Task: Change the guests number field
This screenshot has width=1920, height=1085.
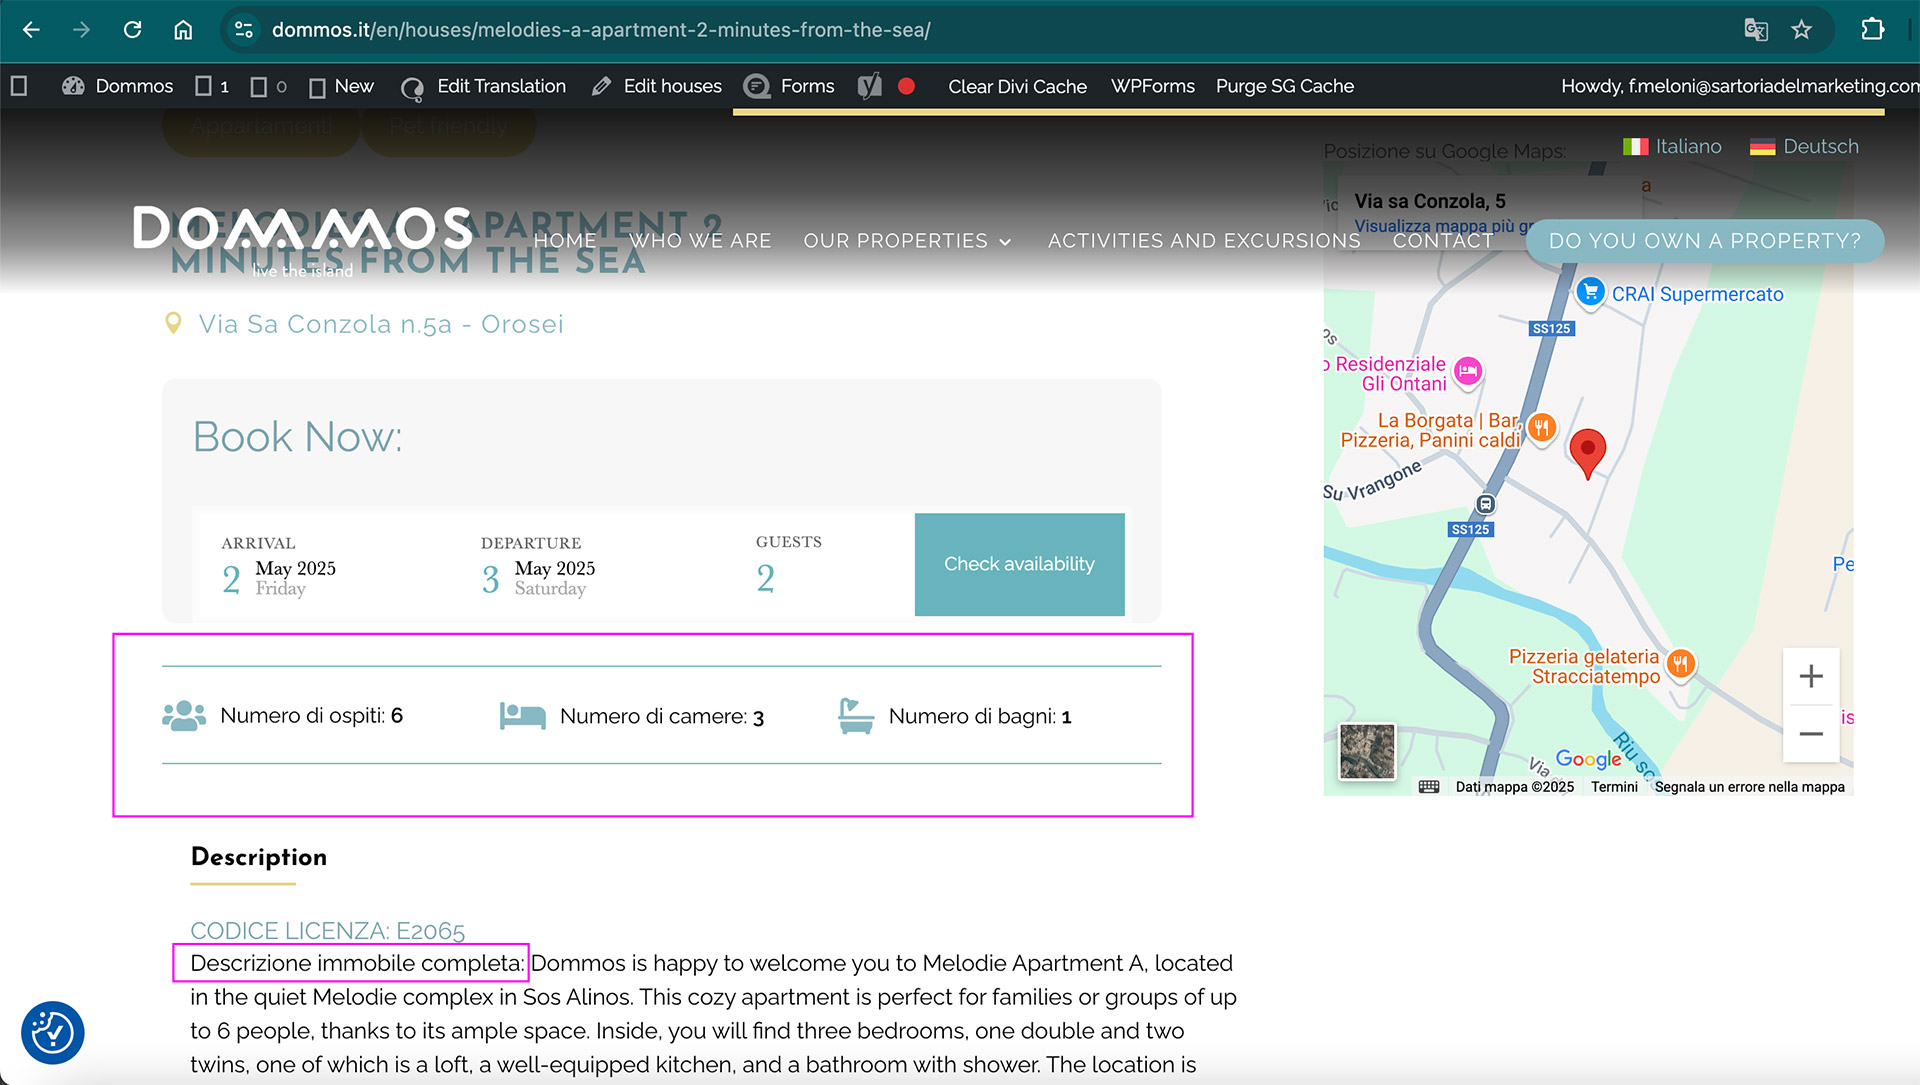Action: [766, 577]
